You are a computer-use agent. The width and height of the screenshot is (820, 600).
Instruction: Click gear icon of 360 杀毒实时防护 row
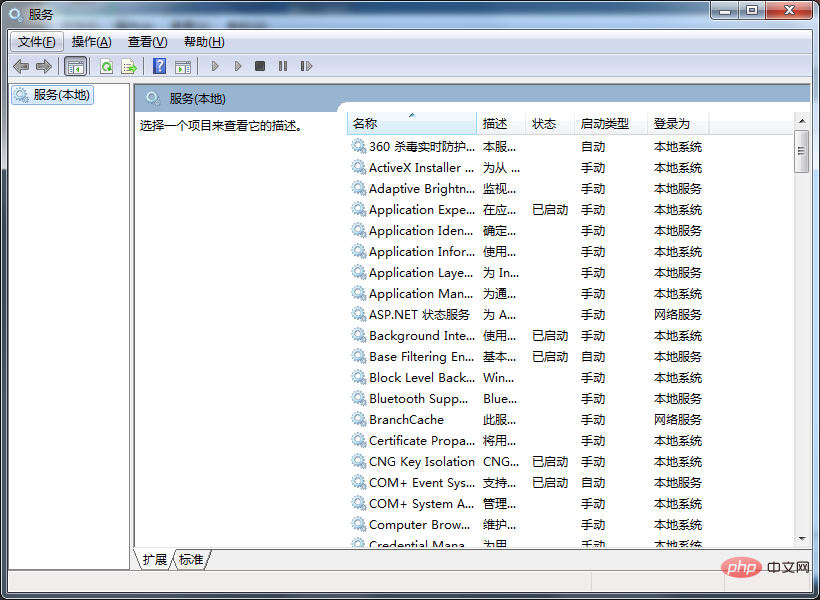[358, 146]
